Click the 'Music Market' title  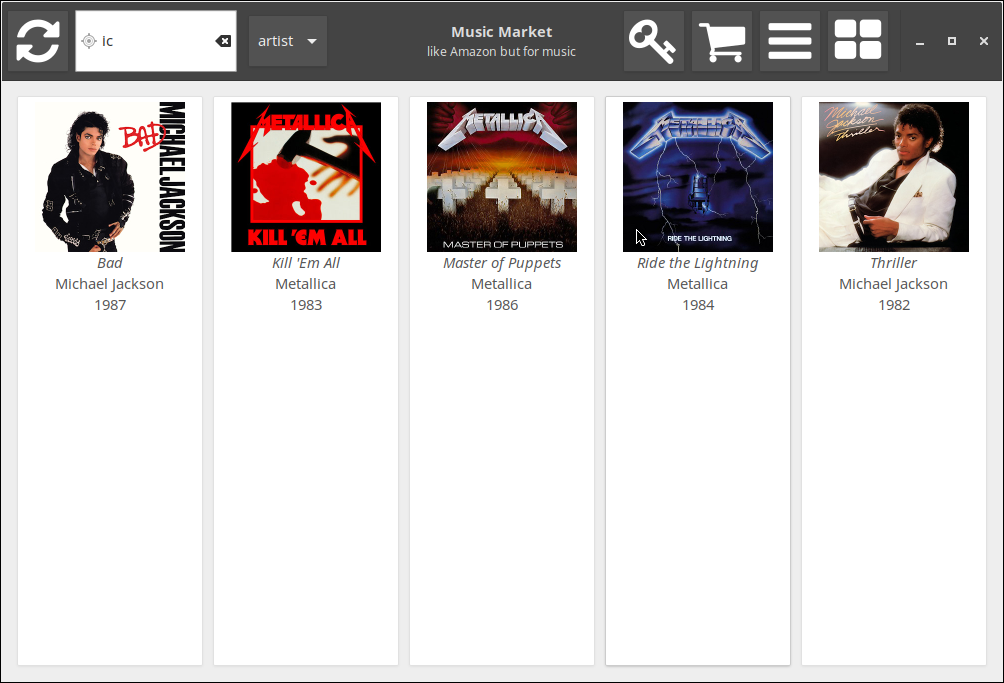click(501, 32)
